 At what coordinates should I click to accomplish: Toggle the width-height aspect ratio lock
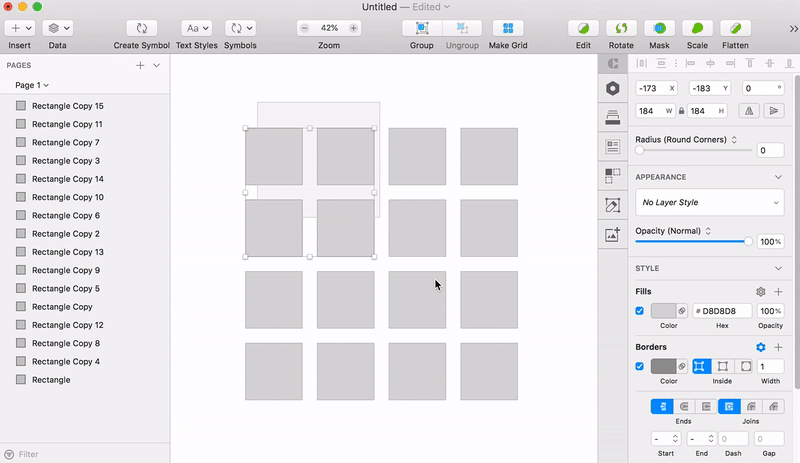682,111
